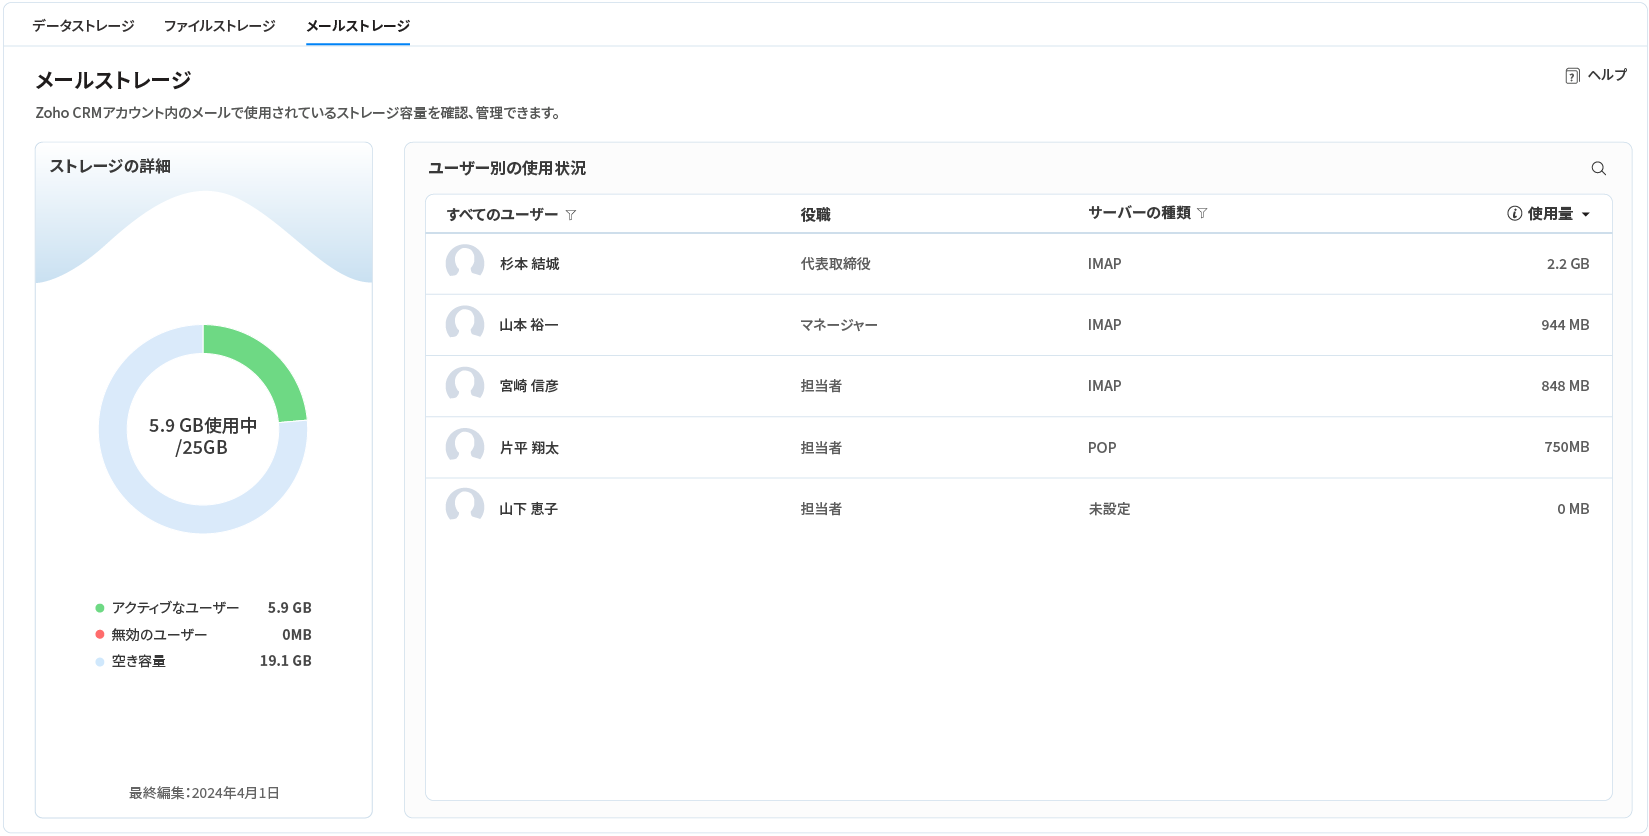Click ユーザー別の使用状況 panel heading

(507, 168)
